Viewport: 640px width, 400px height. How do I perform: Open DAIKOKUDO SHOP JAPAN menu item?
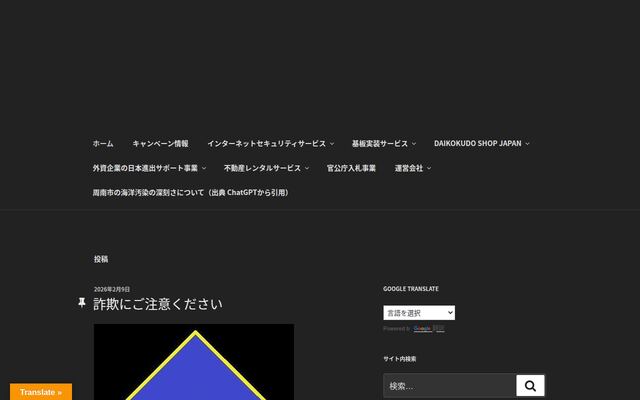(478, 144)
